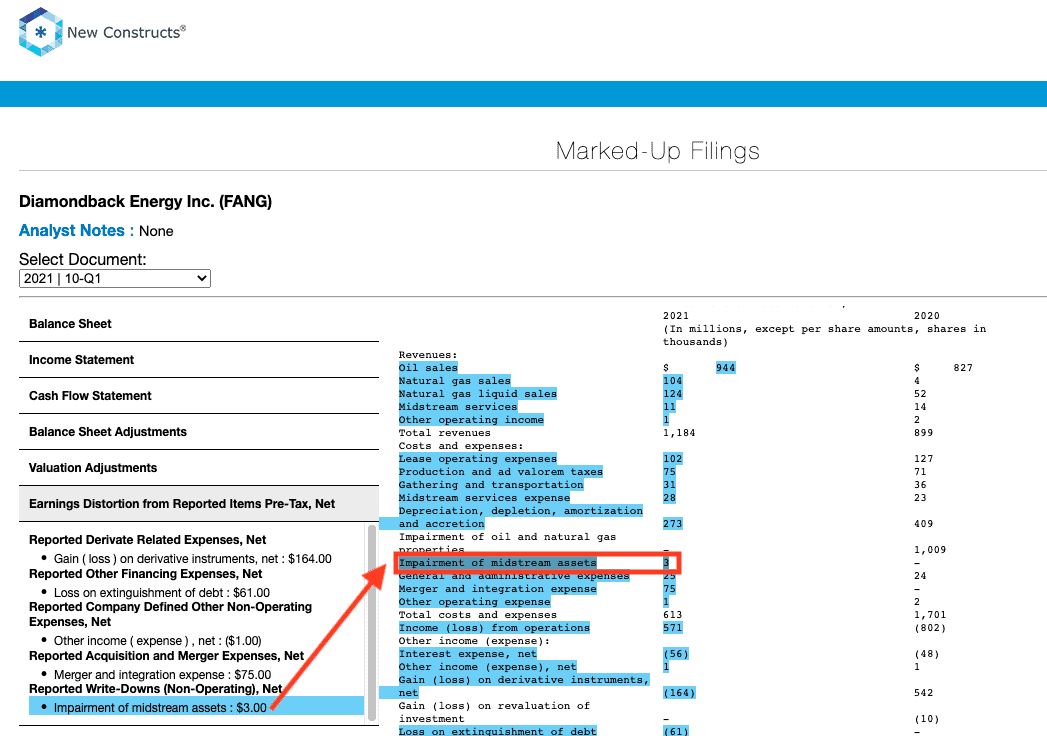Click the highlighted 571 income from operations value

(x=672, y=628)
